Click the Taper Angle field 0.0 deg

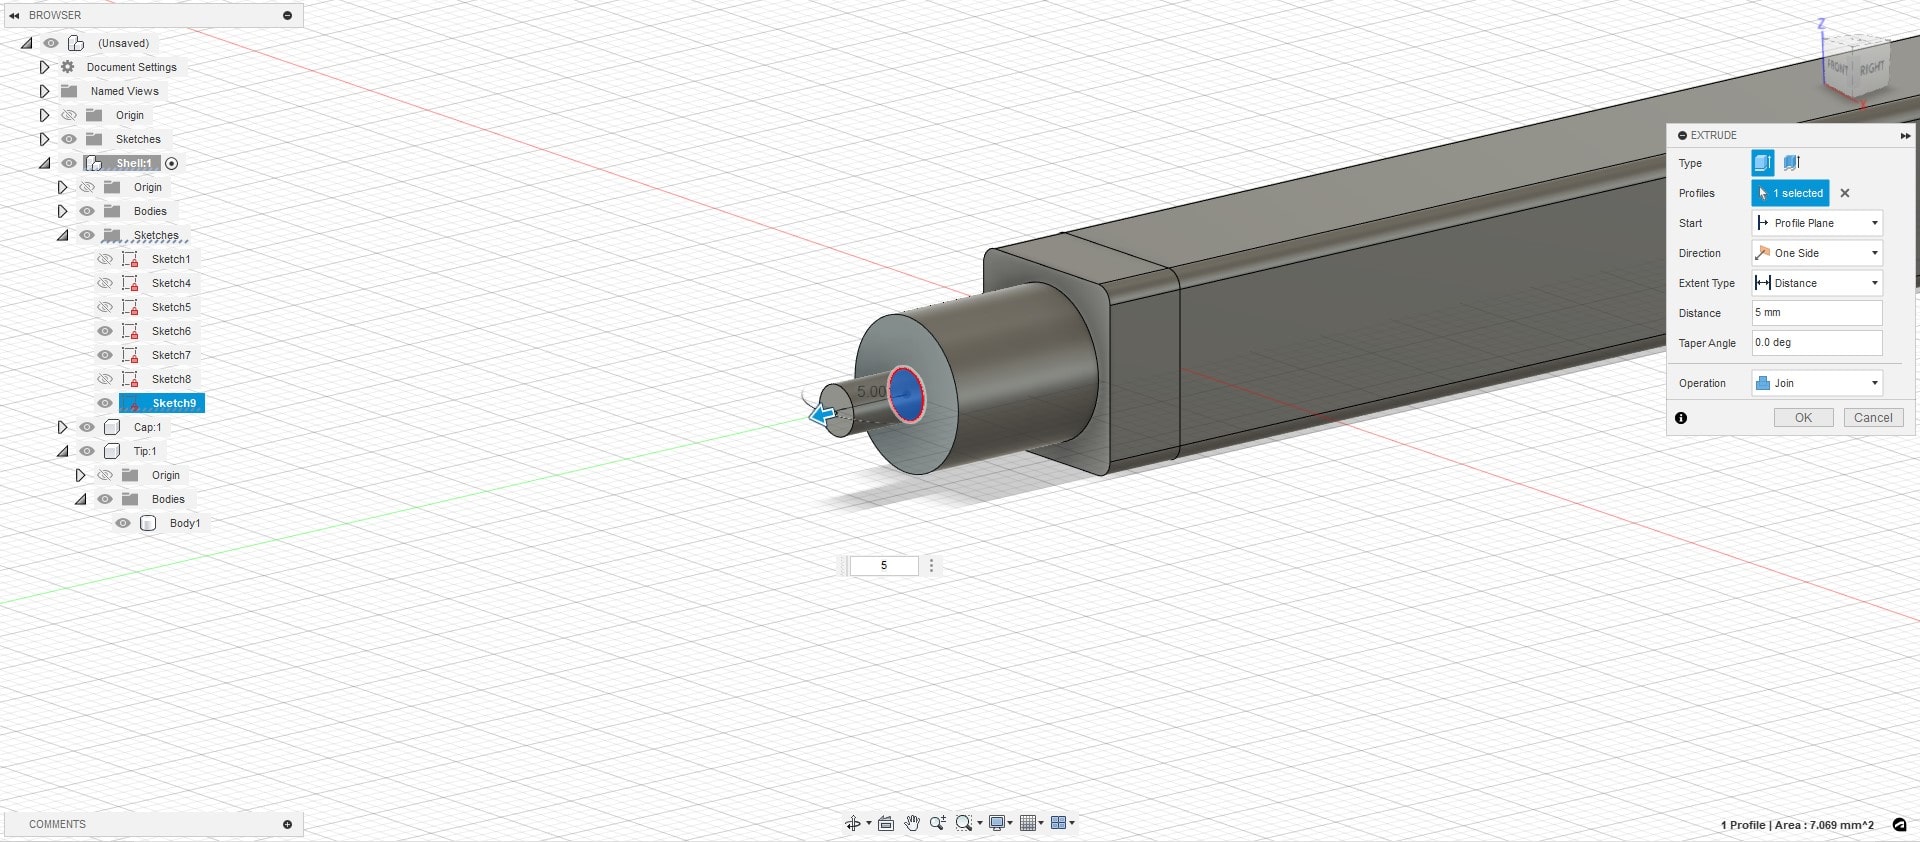click(x=1817, y=343)
